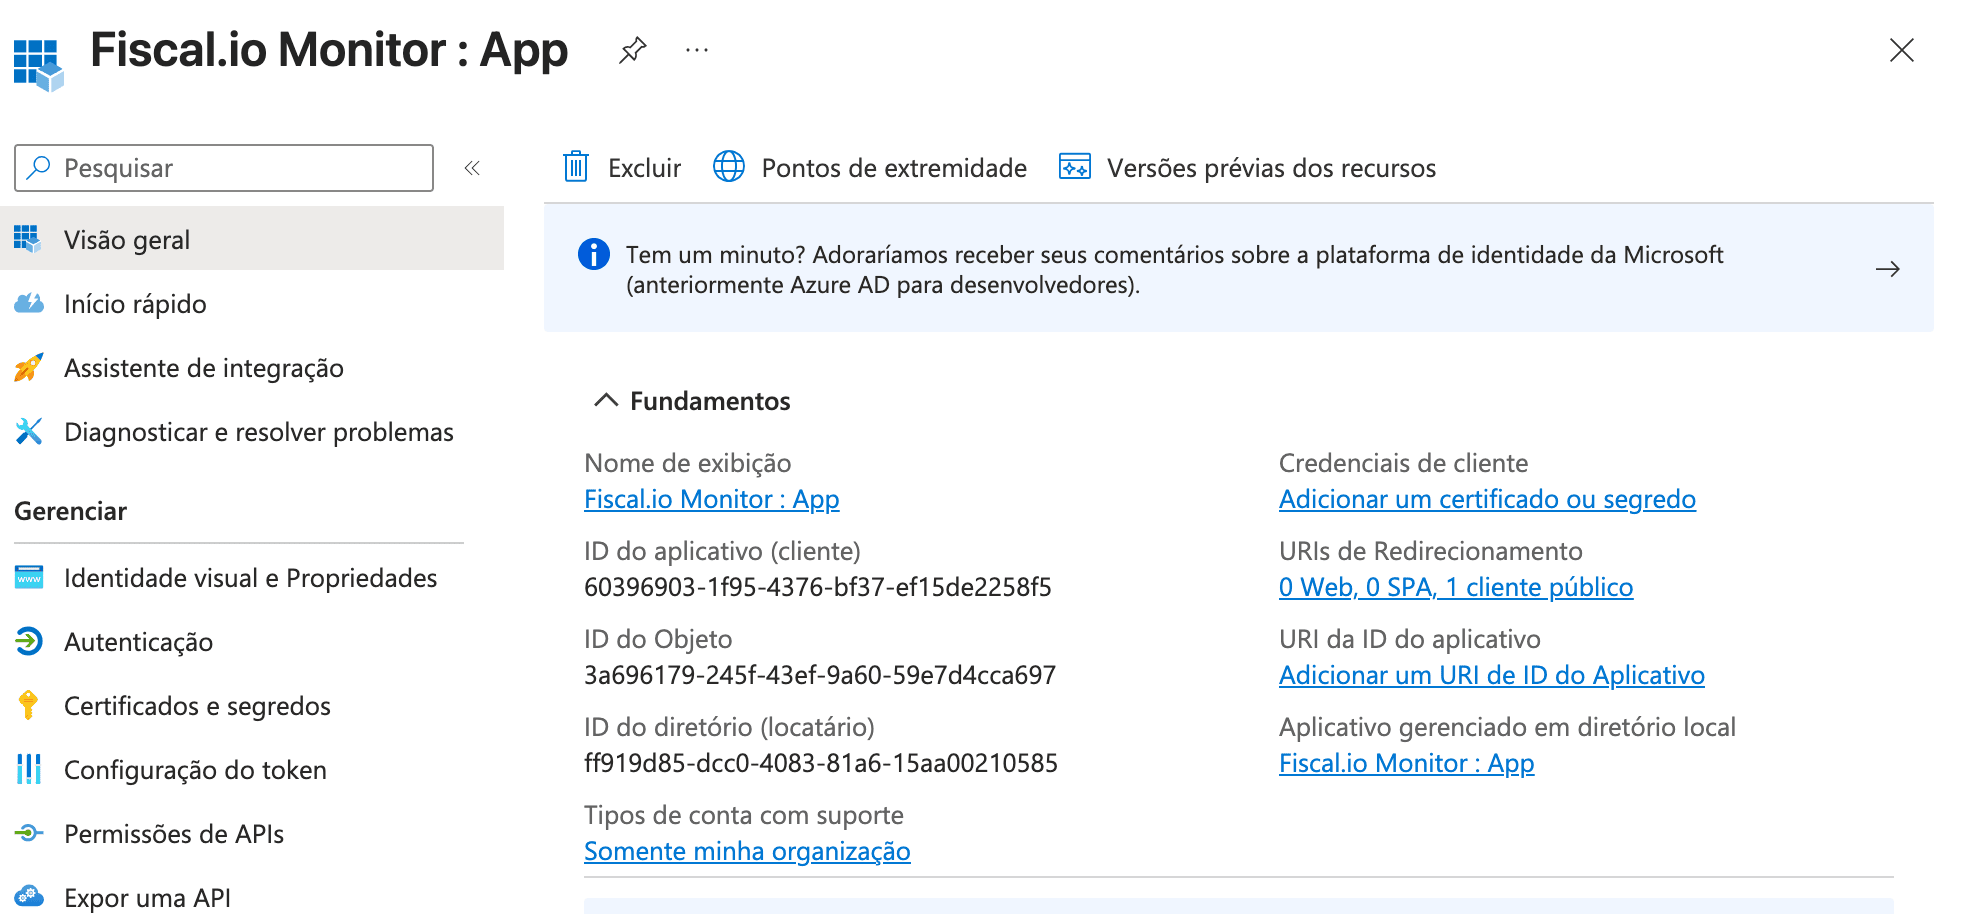The image size is (1972, 914).
Task: Click the URI da ID do aplicativo label
Action: coord(1410,639)
